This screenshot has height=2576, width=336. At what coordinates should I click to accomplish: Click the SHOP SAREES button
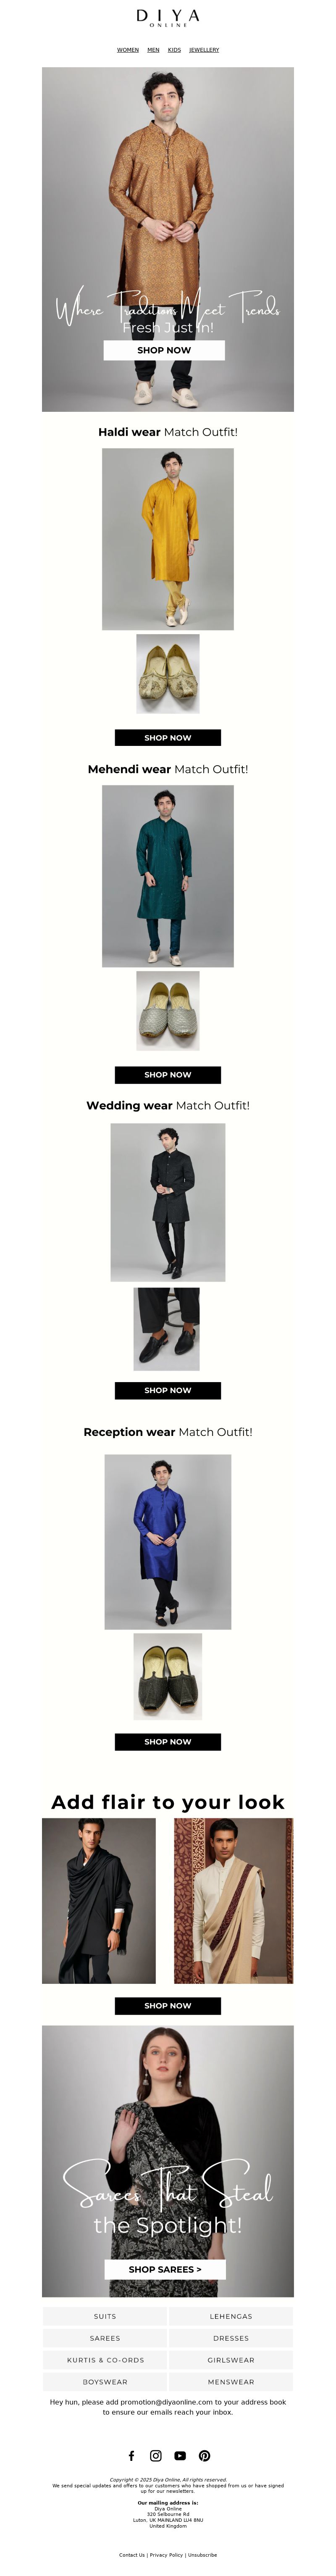pos(165,2270)
